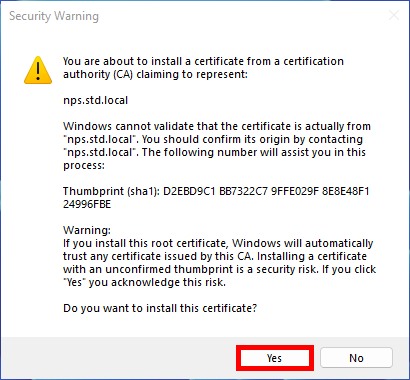Click the Security Warning title text
The height and width of the screenshot is (380, 410).
(54, 16)
